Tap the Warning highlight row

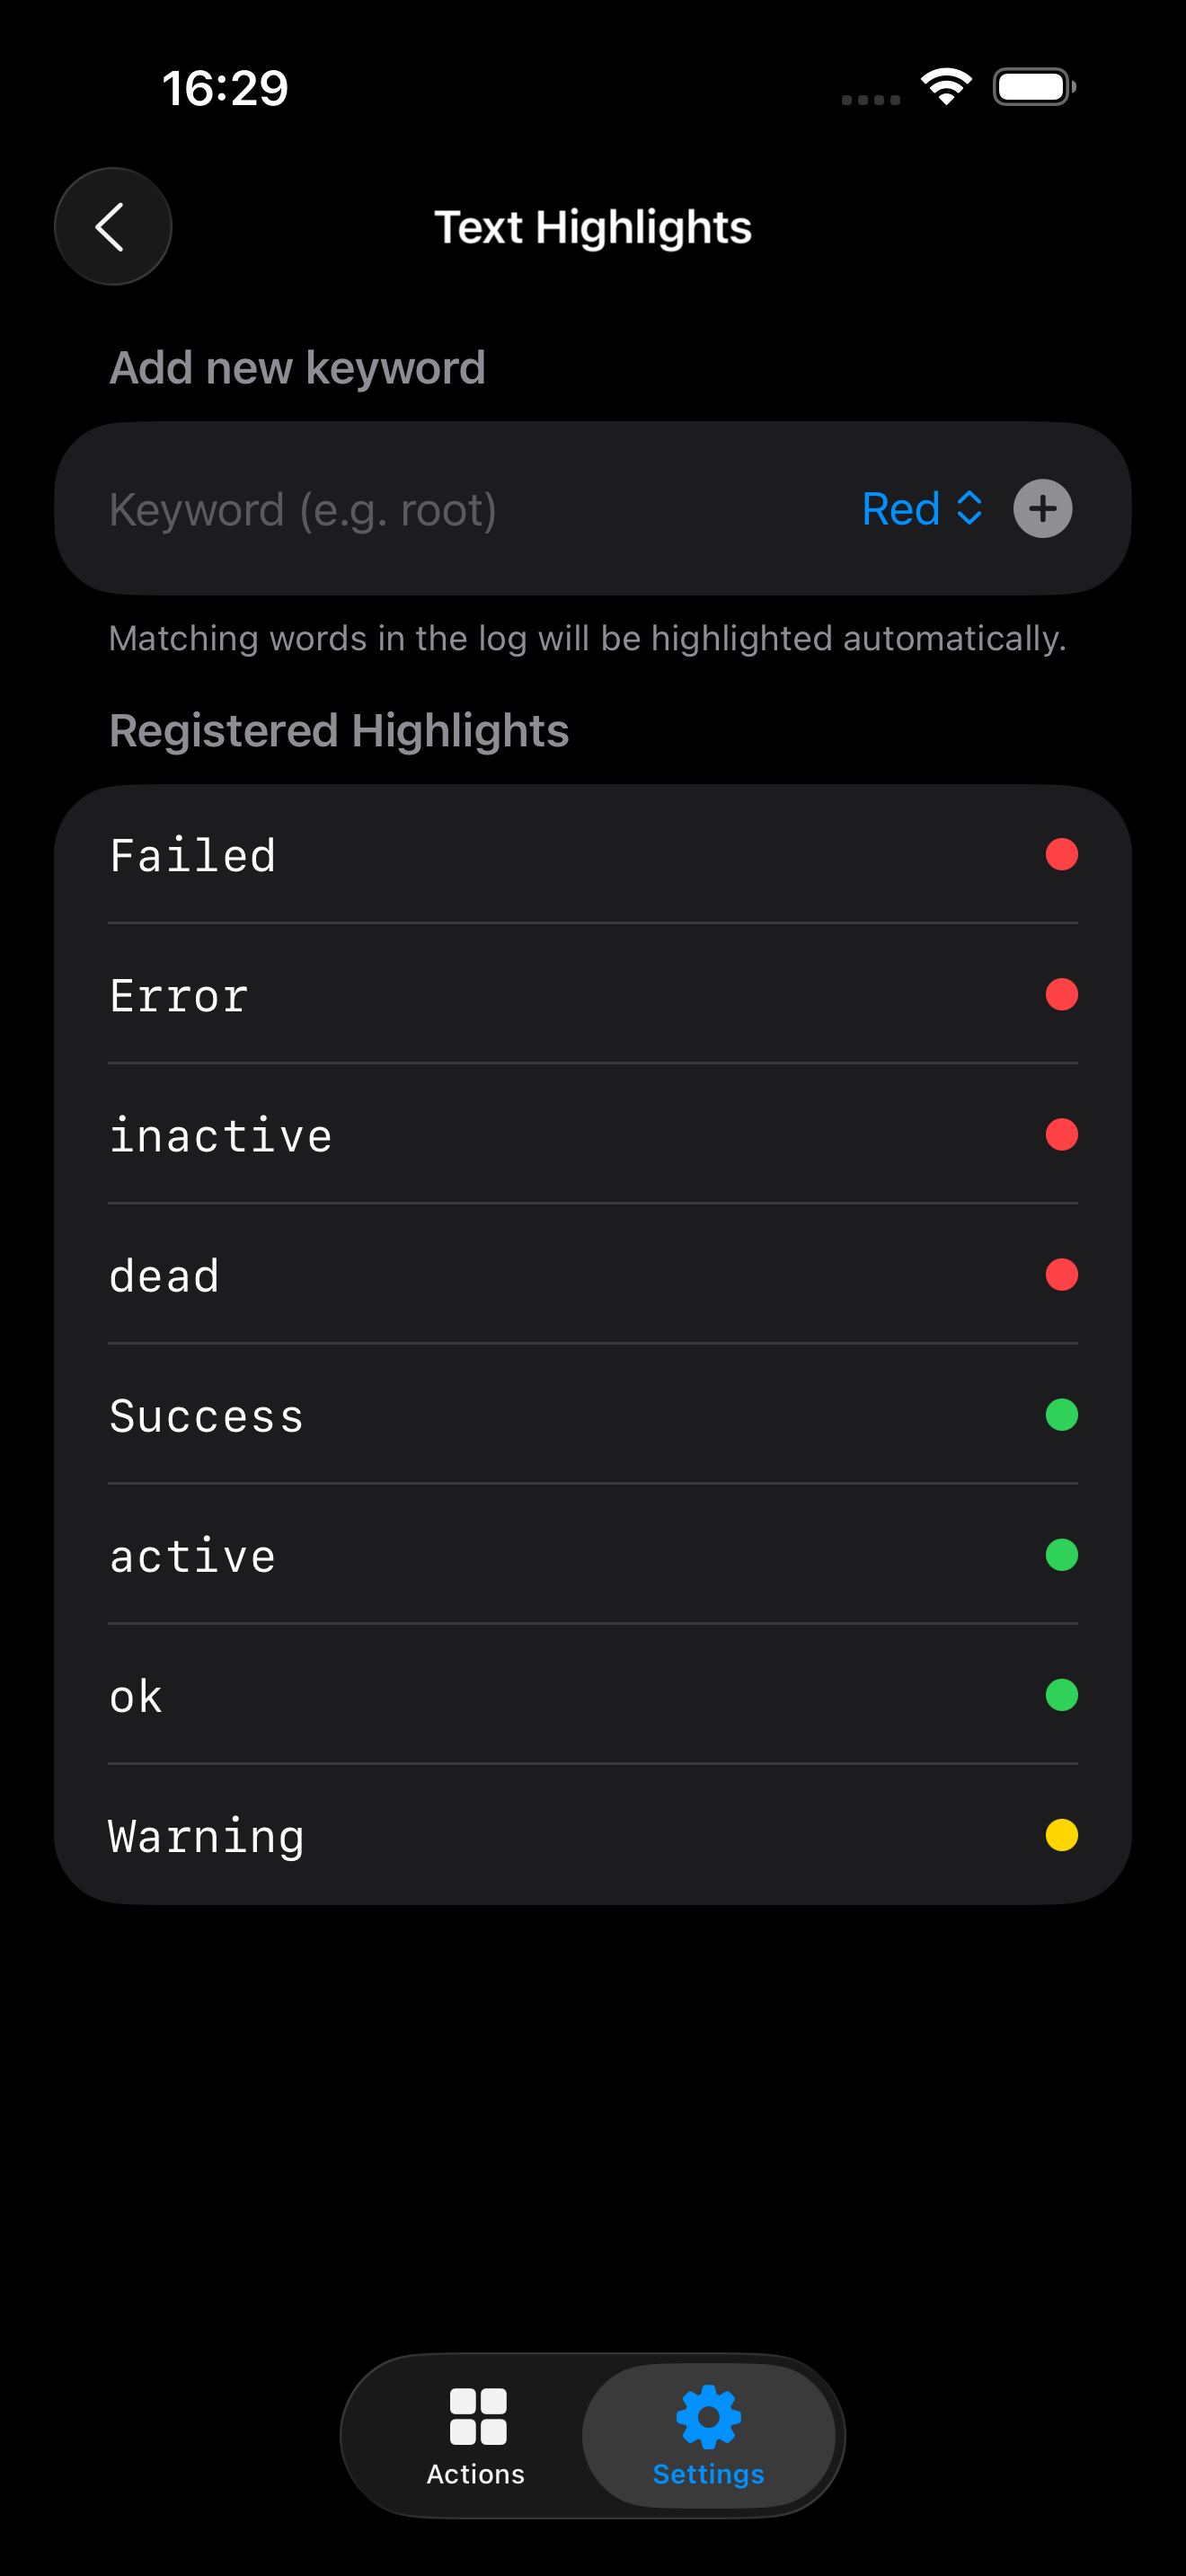click(400, 1835)
